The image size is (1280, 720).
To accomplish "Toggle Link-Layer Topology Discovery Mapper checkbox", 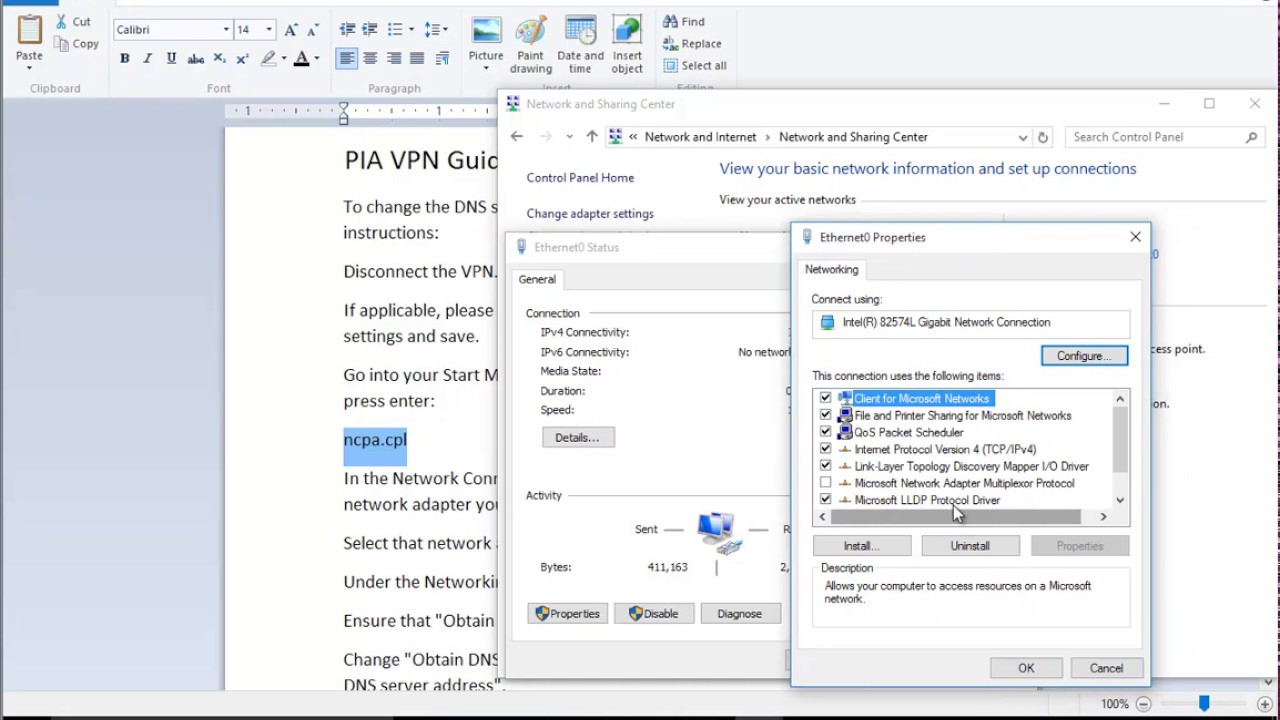I will click(825, 466).
